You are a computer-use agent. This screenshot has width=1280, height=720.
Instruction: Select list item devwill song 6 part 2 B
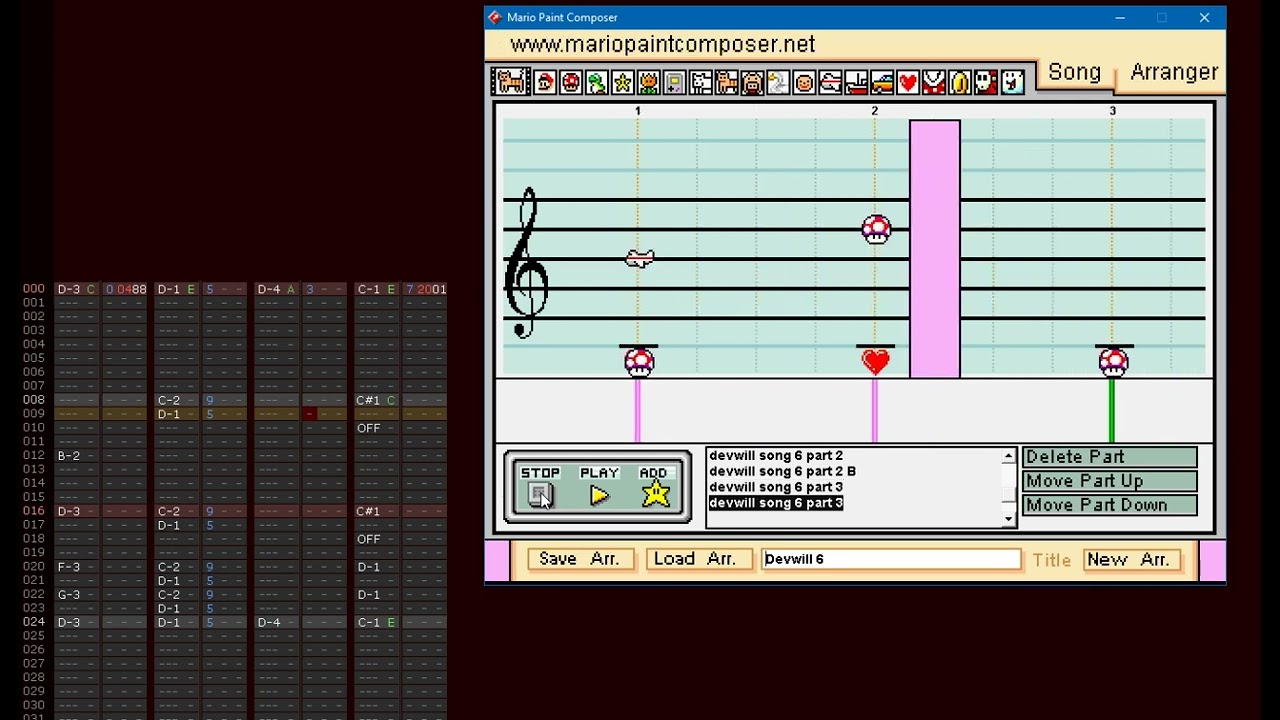tap(783, 471)
